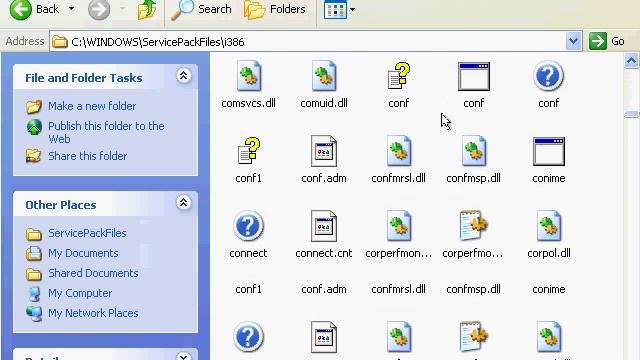This screenshot has height=360, width=640.
Task: Select the conf file with yellow question mark
Action: tap(398, 76)
